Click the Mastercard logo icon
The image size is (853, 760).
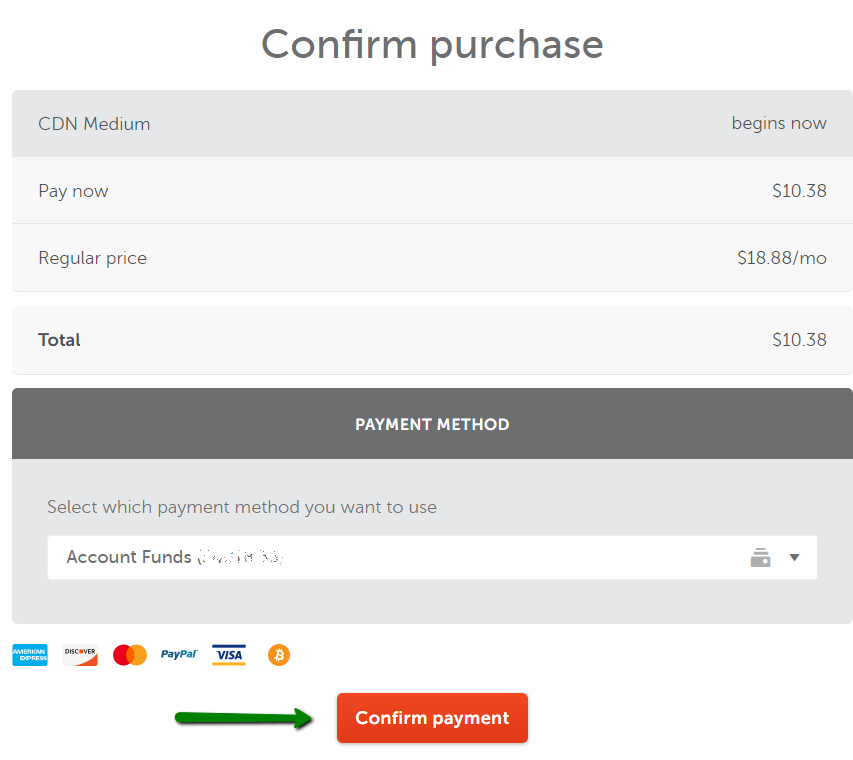(130, 655)
